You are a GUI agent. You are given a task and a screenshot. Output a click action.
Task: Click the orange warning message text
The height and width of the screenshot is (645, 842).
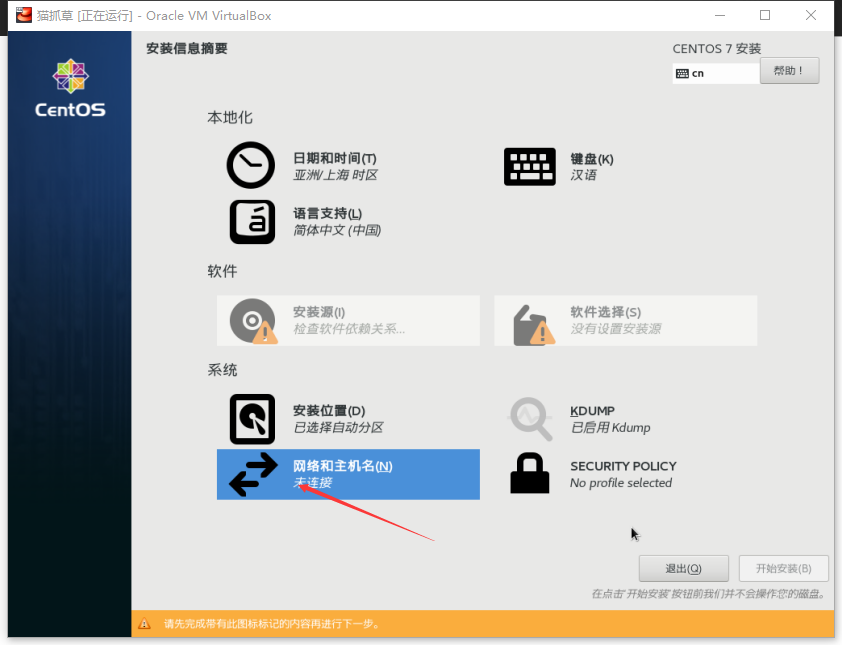272,624
